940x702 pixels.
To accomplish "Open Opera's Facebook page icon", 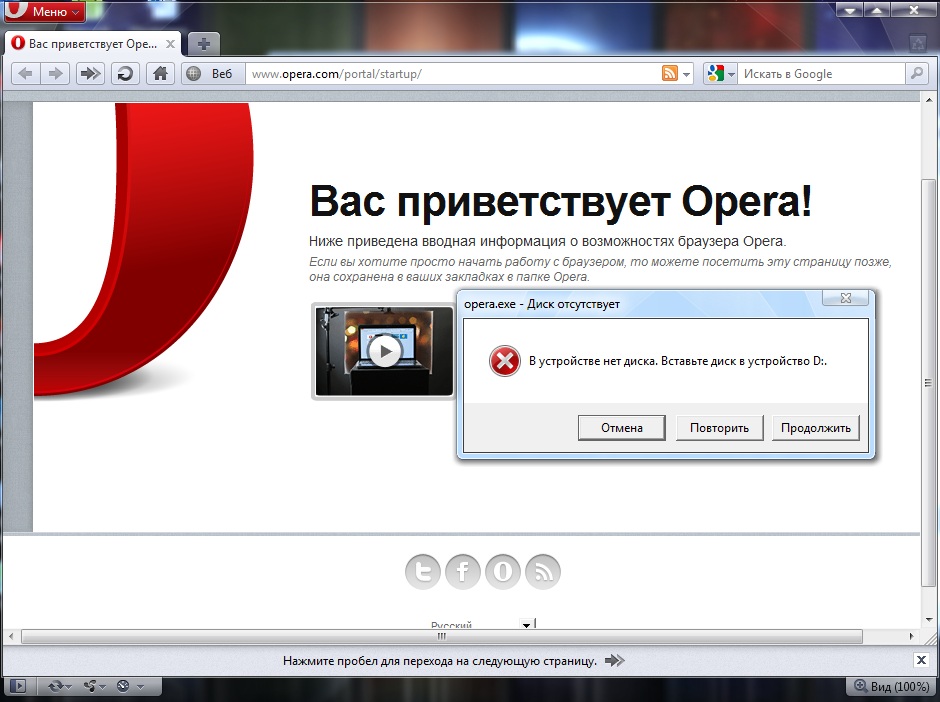I will [463, 572].
